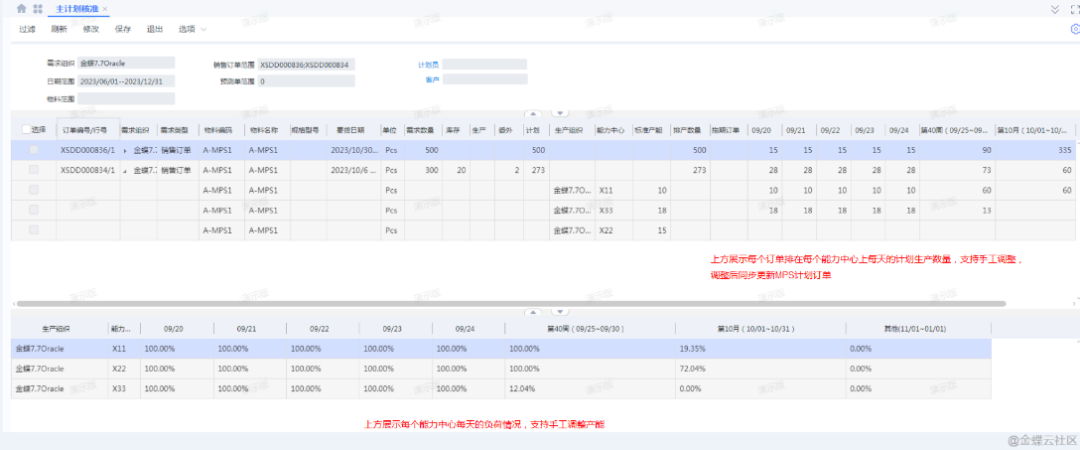Image resolution: width=1080 pixels, height=450 pixels.
Task: Check the box for the X22 capacity row
Action: pyautogui.click(x=33, y=230)
